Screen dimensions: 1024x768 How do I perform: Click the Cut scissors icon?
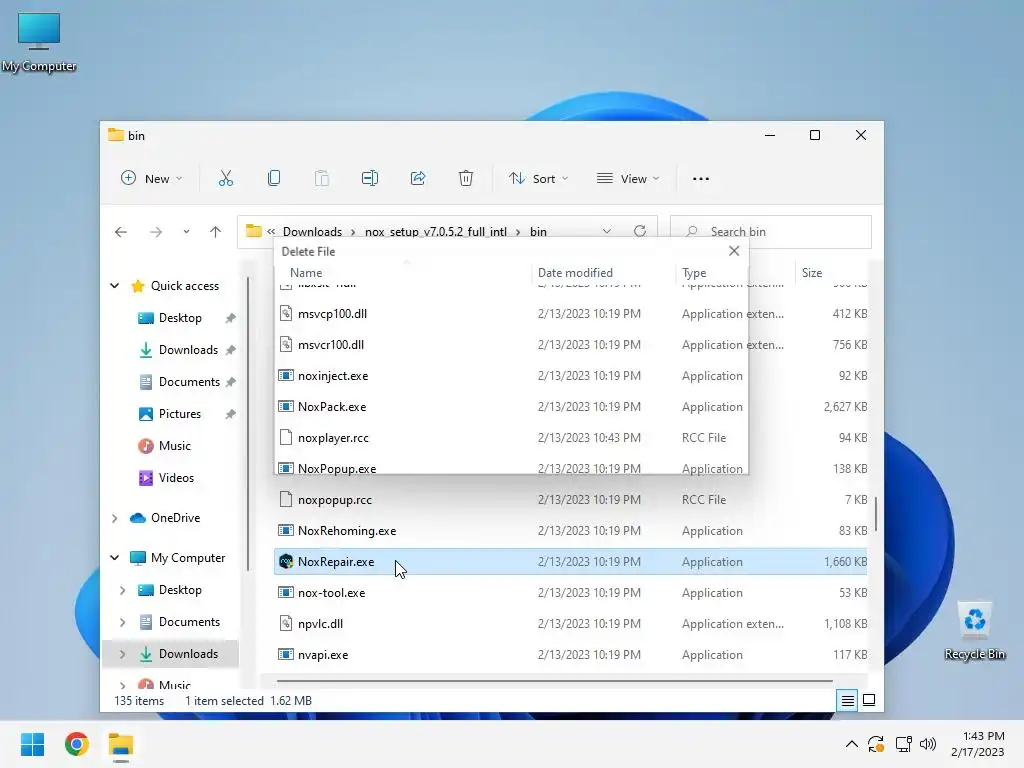point(225,178)
